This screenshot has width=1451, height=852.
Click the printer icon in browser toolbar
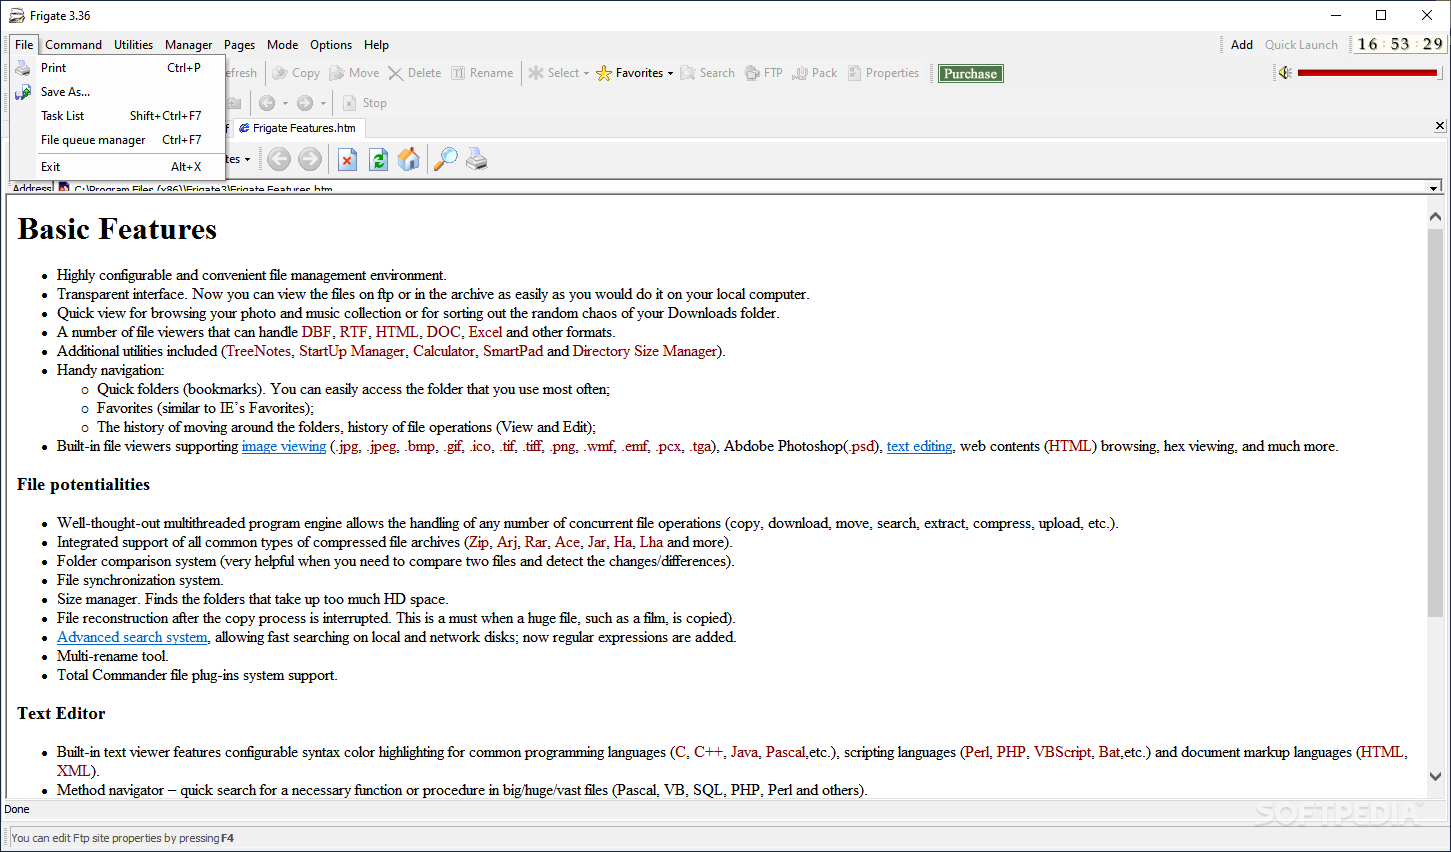477,159
